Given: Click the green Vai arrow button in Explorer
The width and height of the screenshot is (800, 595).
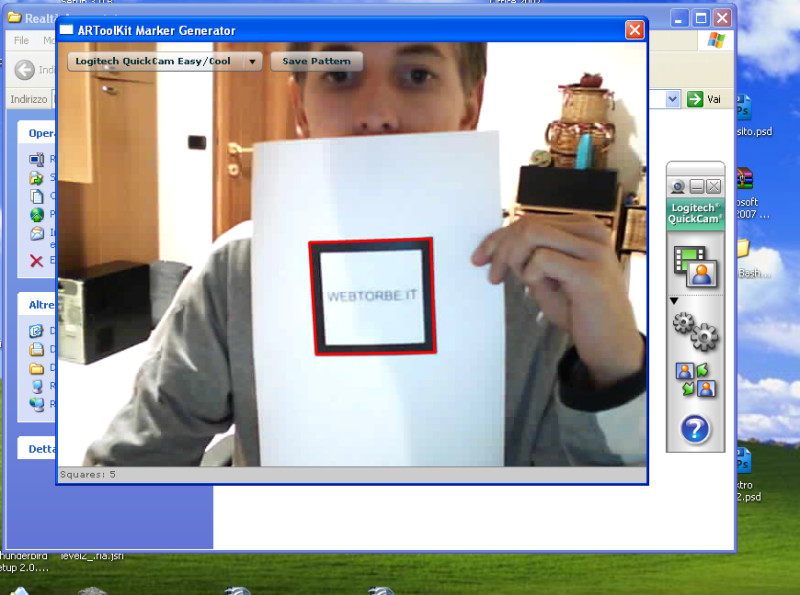Looking at the screenshot, I should (x=695, y=99).
